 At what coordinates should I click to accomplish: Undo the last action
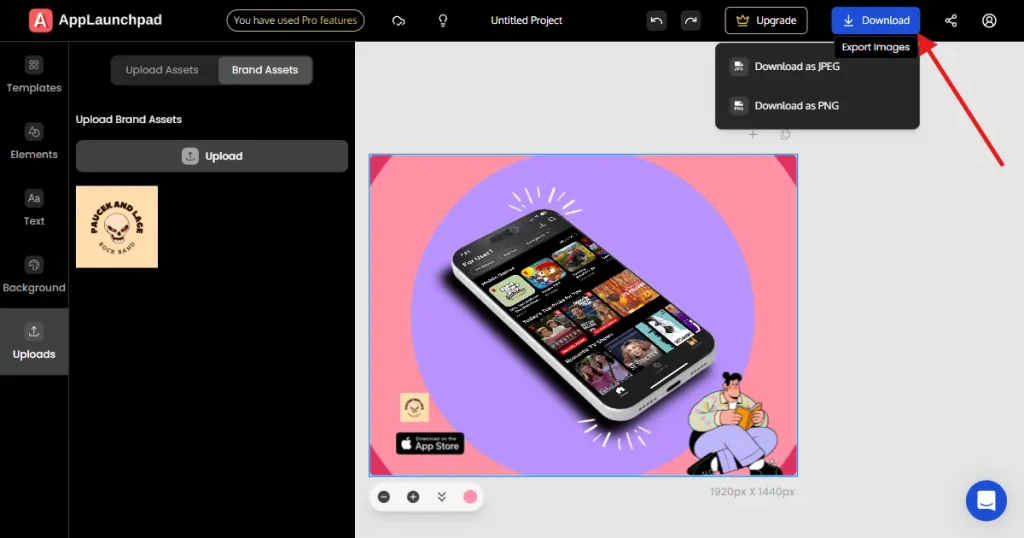tap(656, 21)
